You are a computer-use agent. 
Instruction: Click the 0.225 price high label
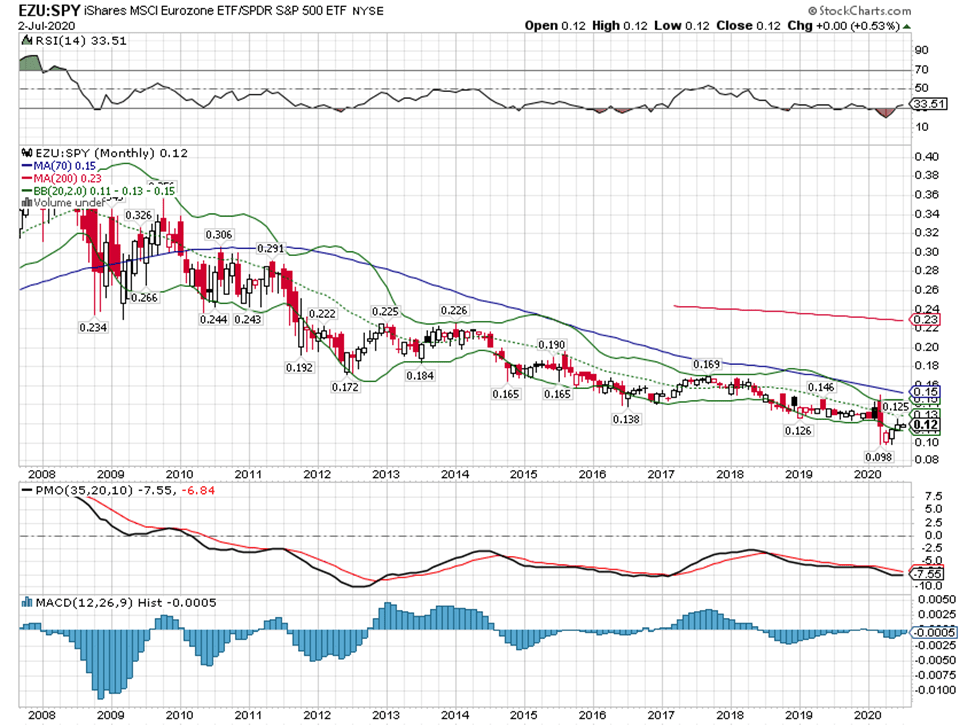coord(385,311)
